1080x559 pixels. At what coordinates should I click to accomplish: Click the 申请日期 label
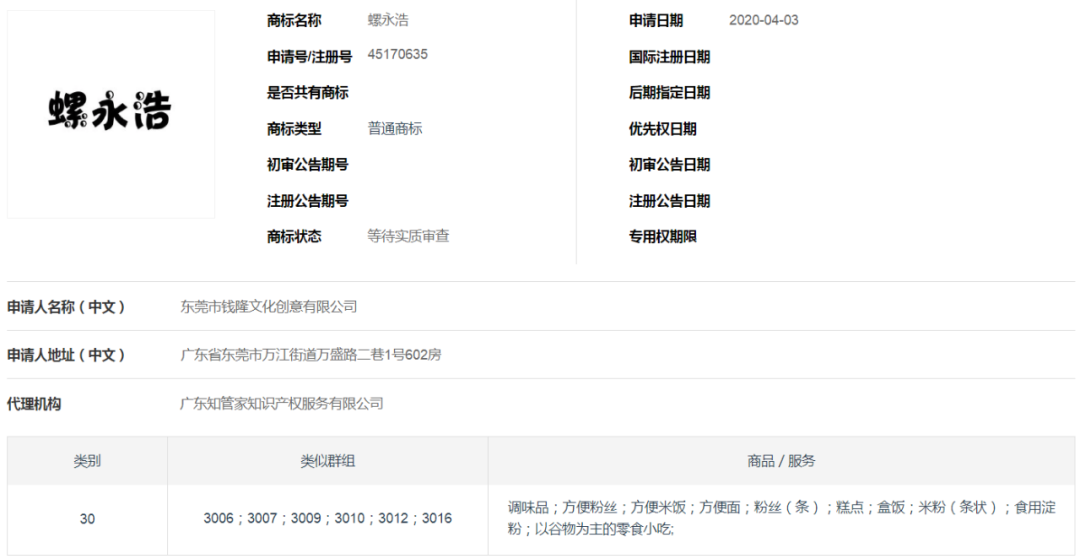coord(656,20)
